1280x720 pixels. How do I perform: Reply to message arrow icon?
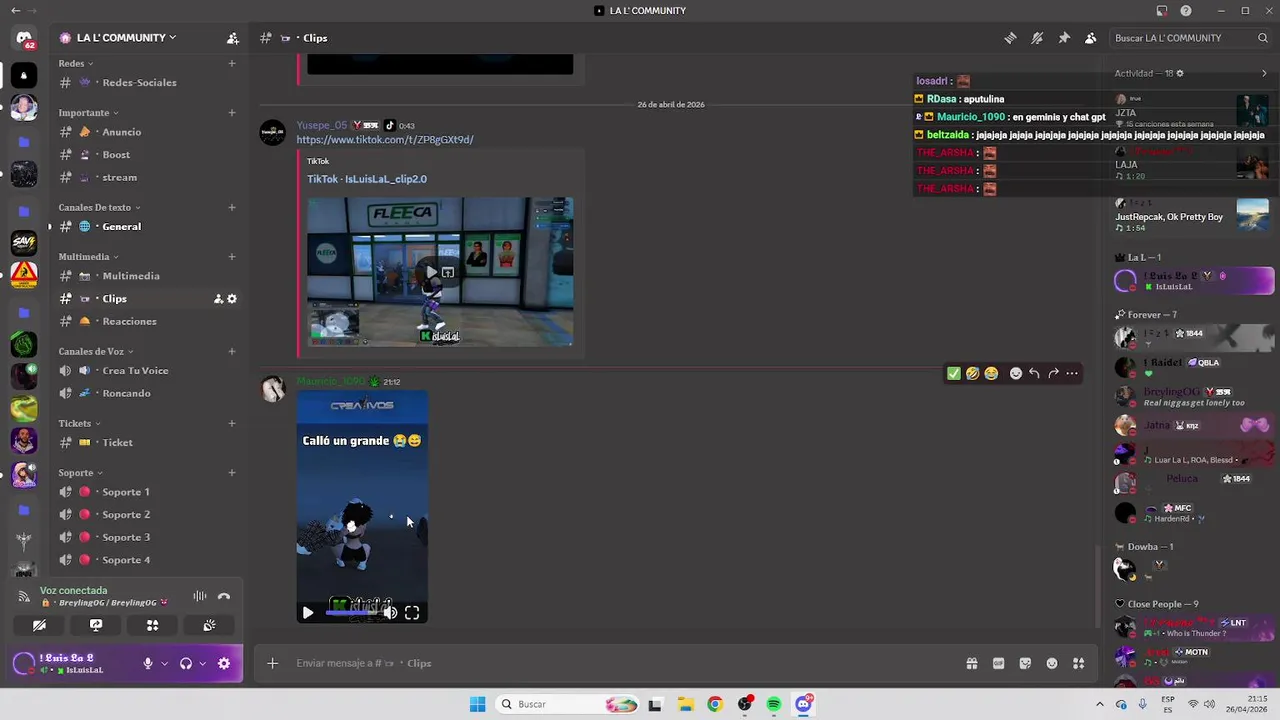[1034, 373]
